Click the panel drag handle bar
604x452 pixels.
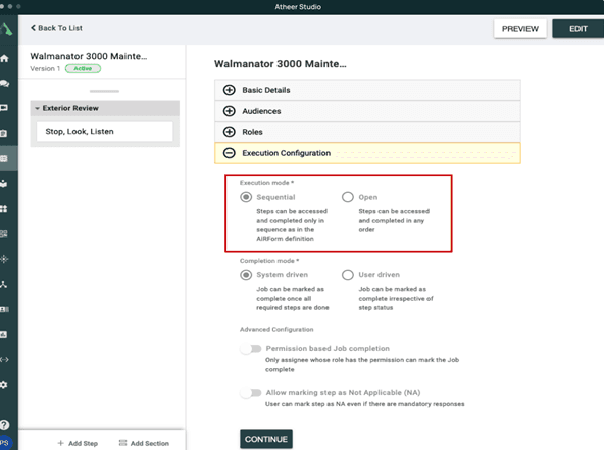(104, 91)
